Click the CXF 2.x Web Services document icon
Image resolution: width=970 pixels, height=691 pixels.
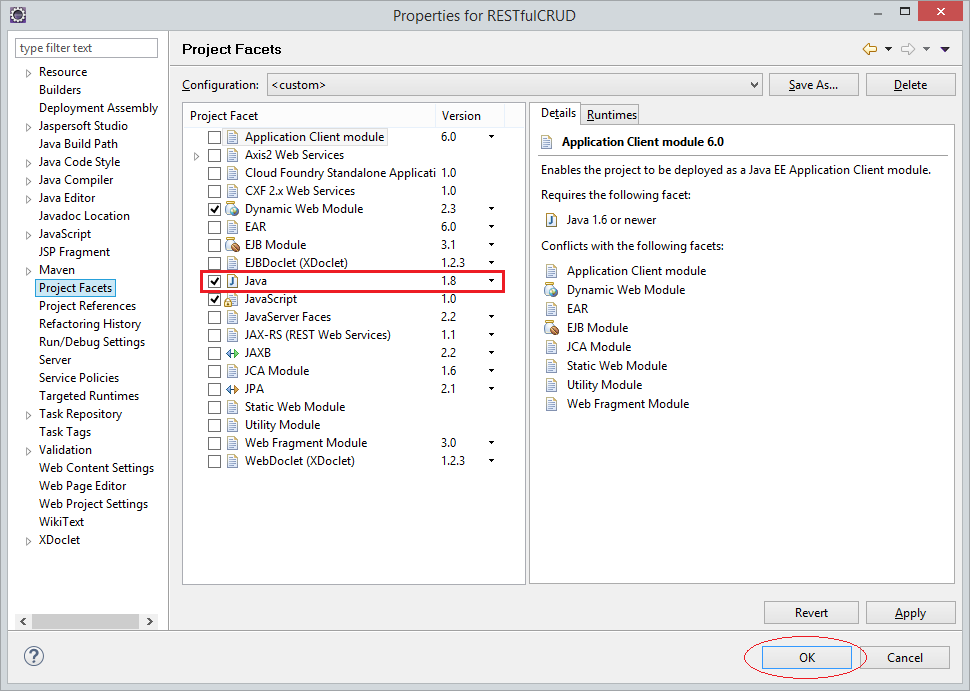coord(232,191)
